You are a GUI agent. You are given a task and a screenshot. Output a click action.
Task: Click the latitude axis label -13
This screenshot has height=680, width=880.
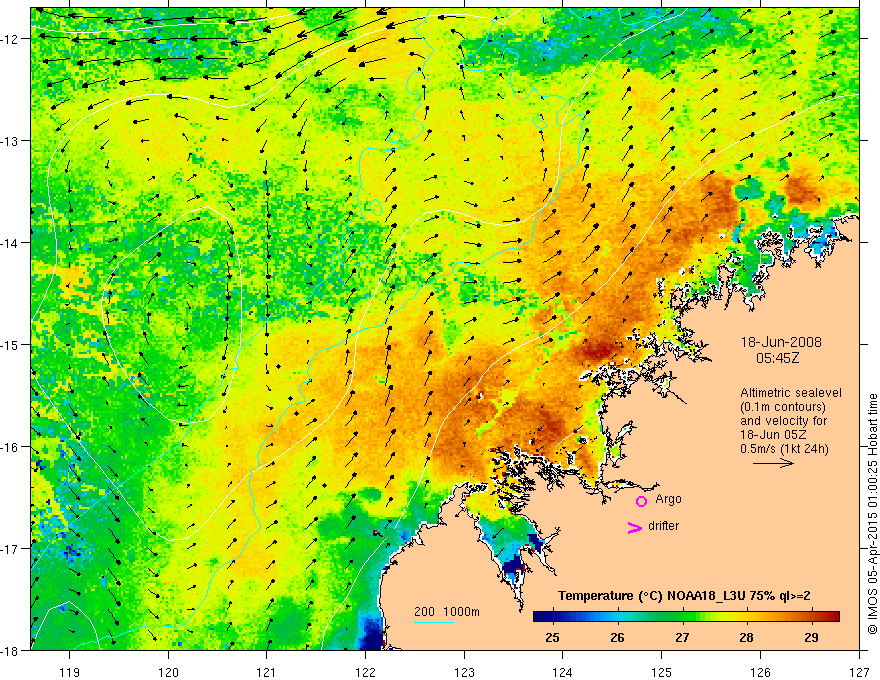(10, 141)
